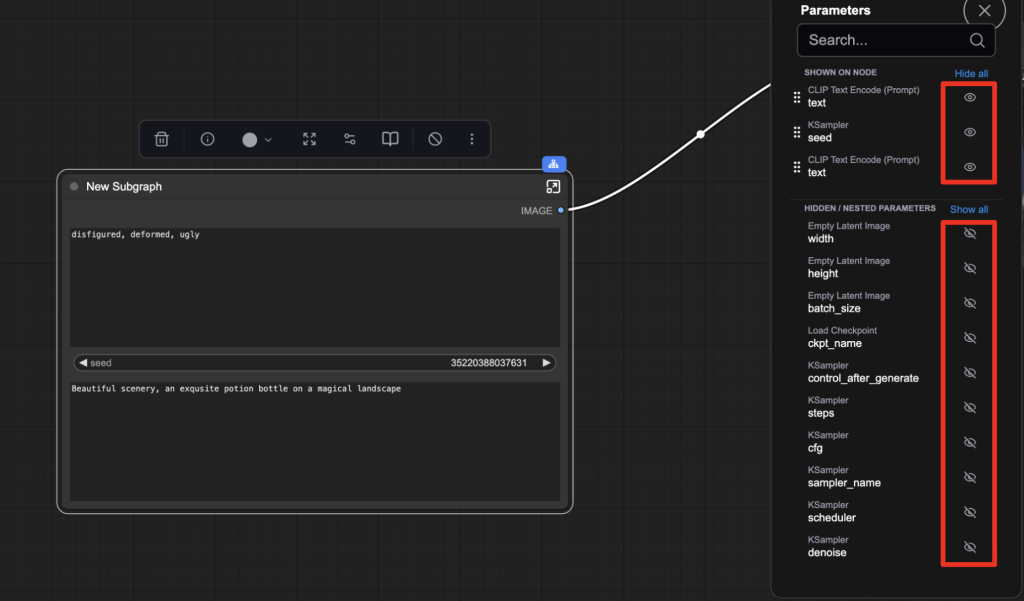
Task: Open node info icon in toolbar
Action: [x=208, y=139]
